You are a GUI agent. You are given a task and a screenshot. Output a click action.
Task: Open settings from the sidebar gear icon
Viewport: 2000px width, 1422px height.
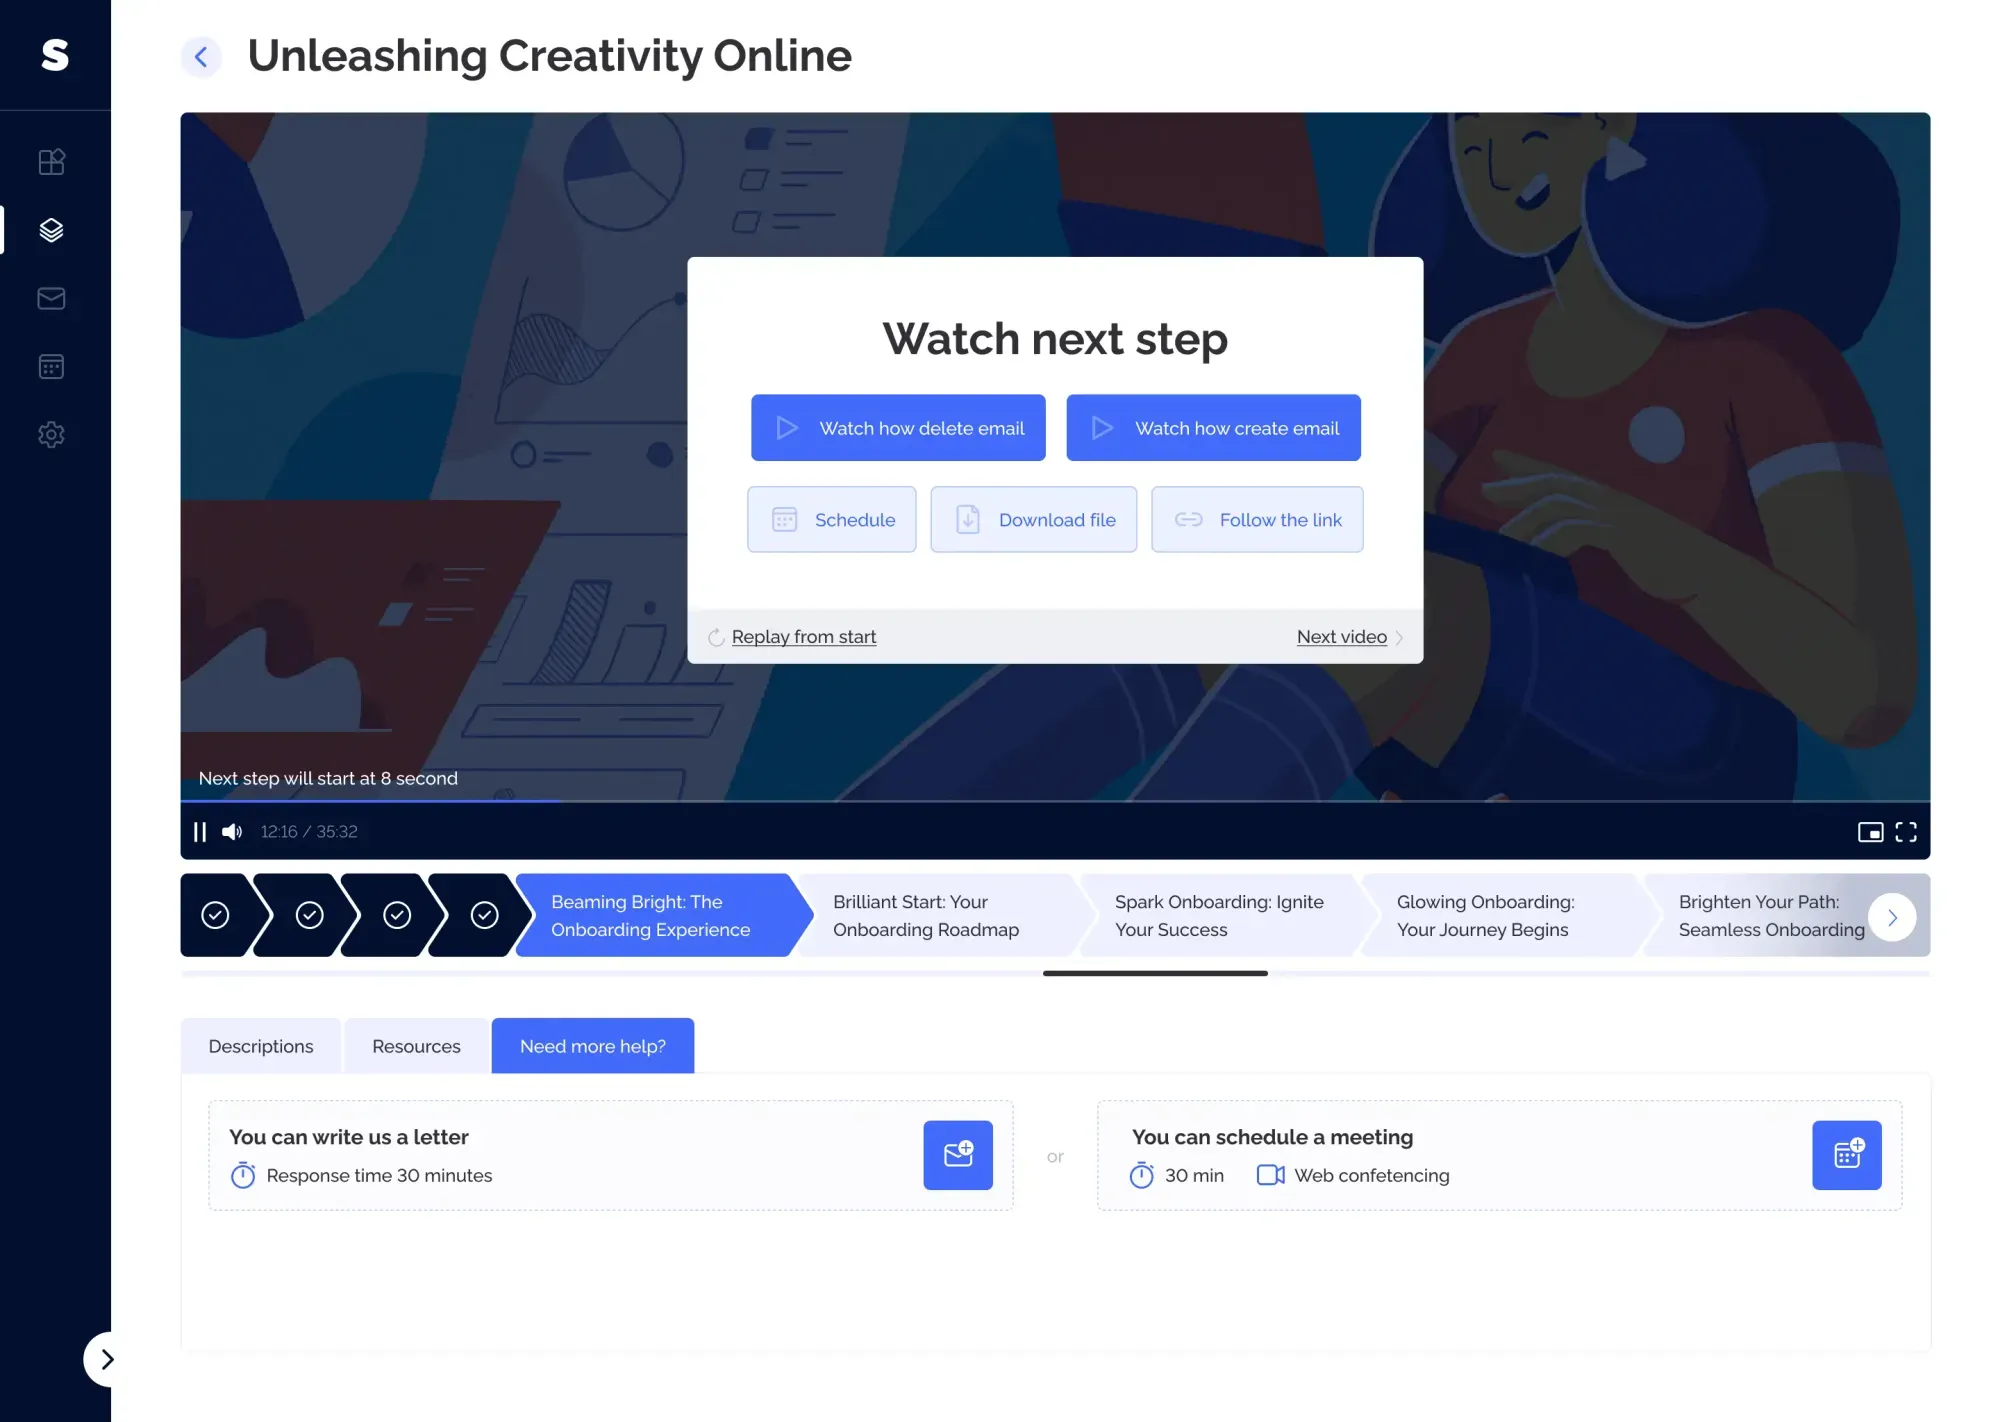point(51,434)
